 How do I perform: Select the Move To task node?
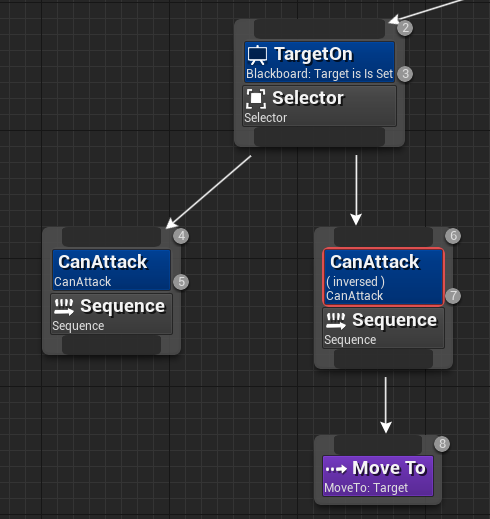click(378, 476)
